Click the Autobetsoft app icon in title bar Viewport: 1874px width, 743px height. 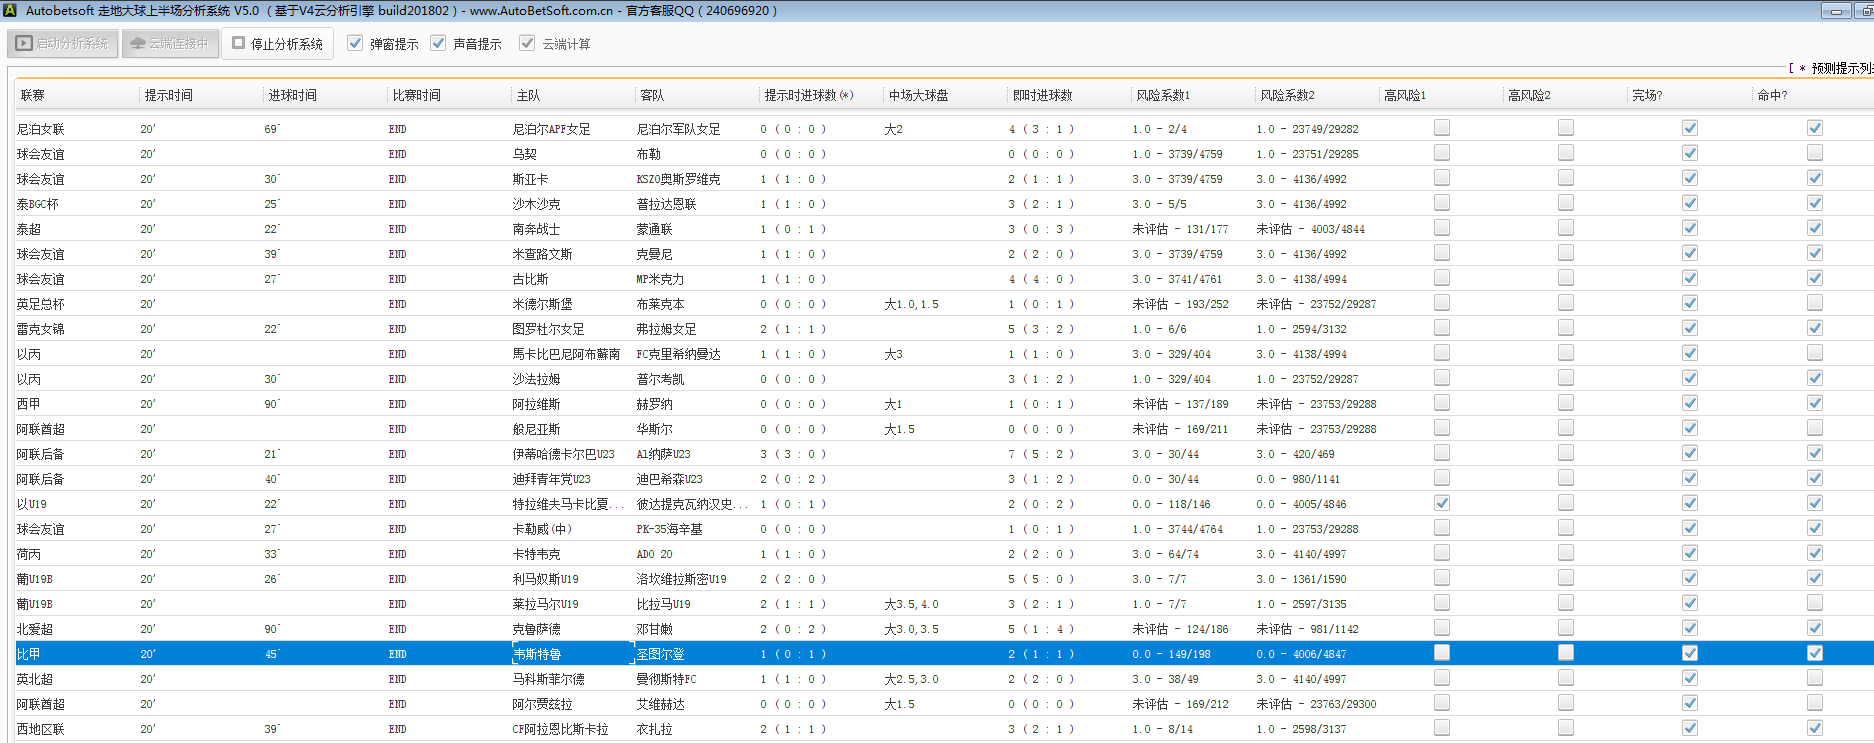click(x=10, y=11)
